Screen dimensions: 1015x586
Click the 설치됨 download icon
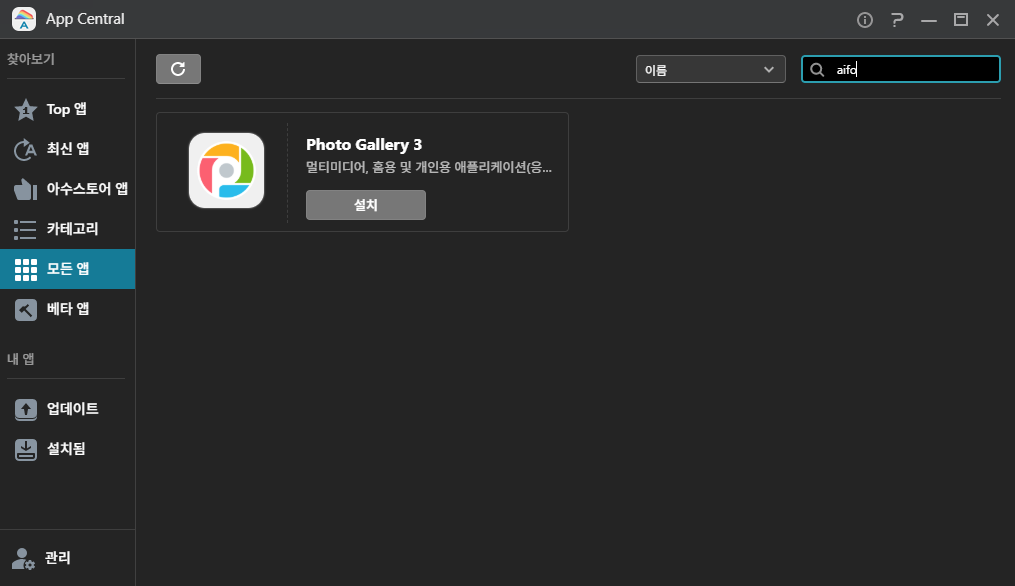tap(26, 449)
